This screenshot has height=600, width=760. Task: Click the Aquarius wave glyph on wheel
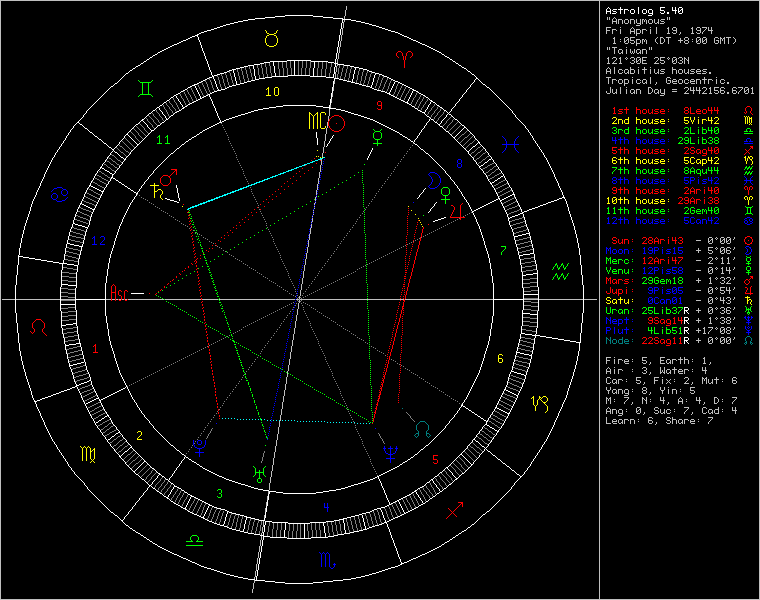click(561, 271)
